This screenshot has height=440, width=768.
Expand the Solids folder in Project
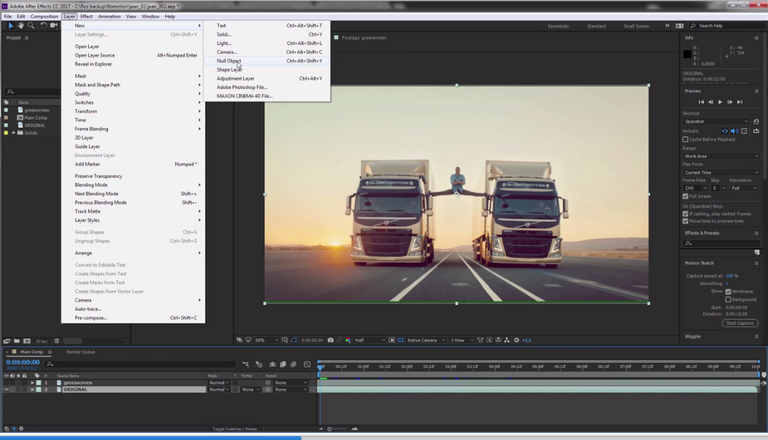(x=14, y=133)
